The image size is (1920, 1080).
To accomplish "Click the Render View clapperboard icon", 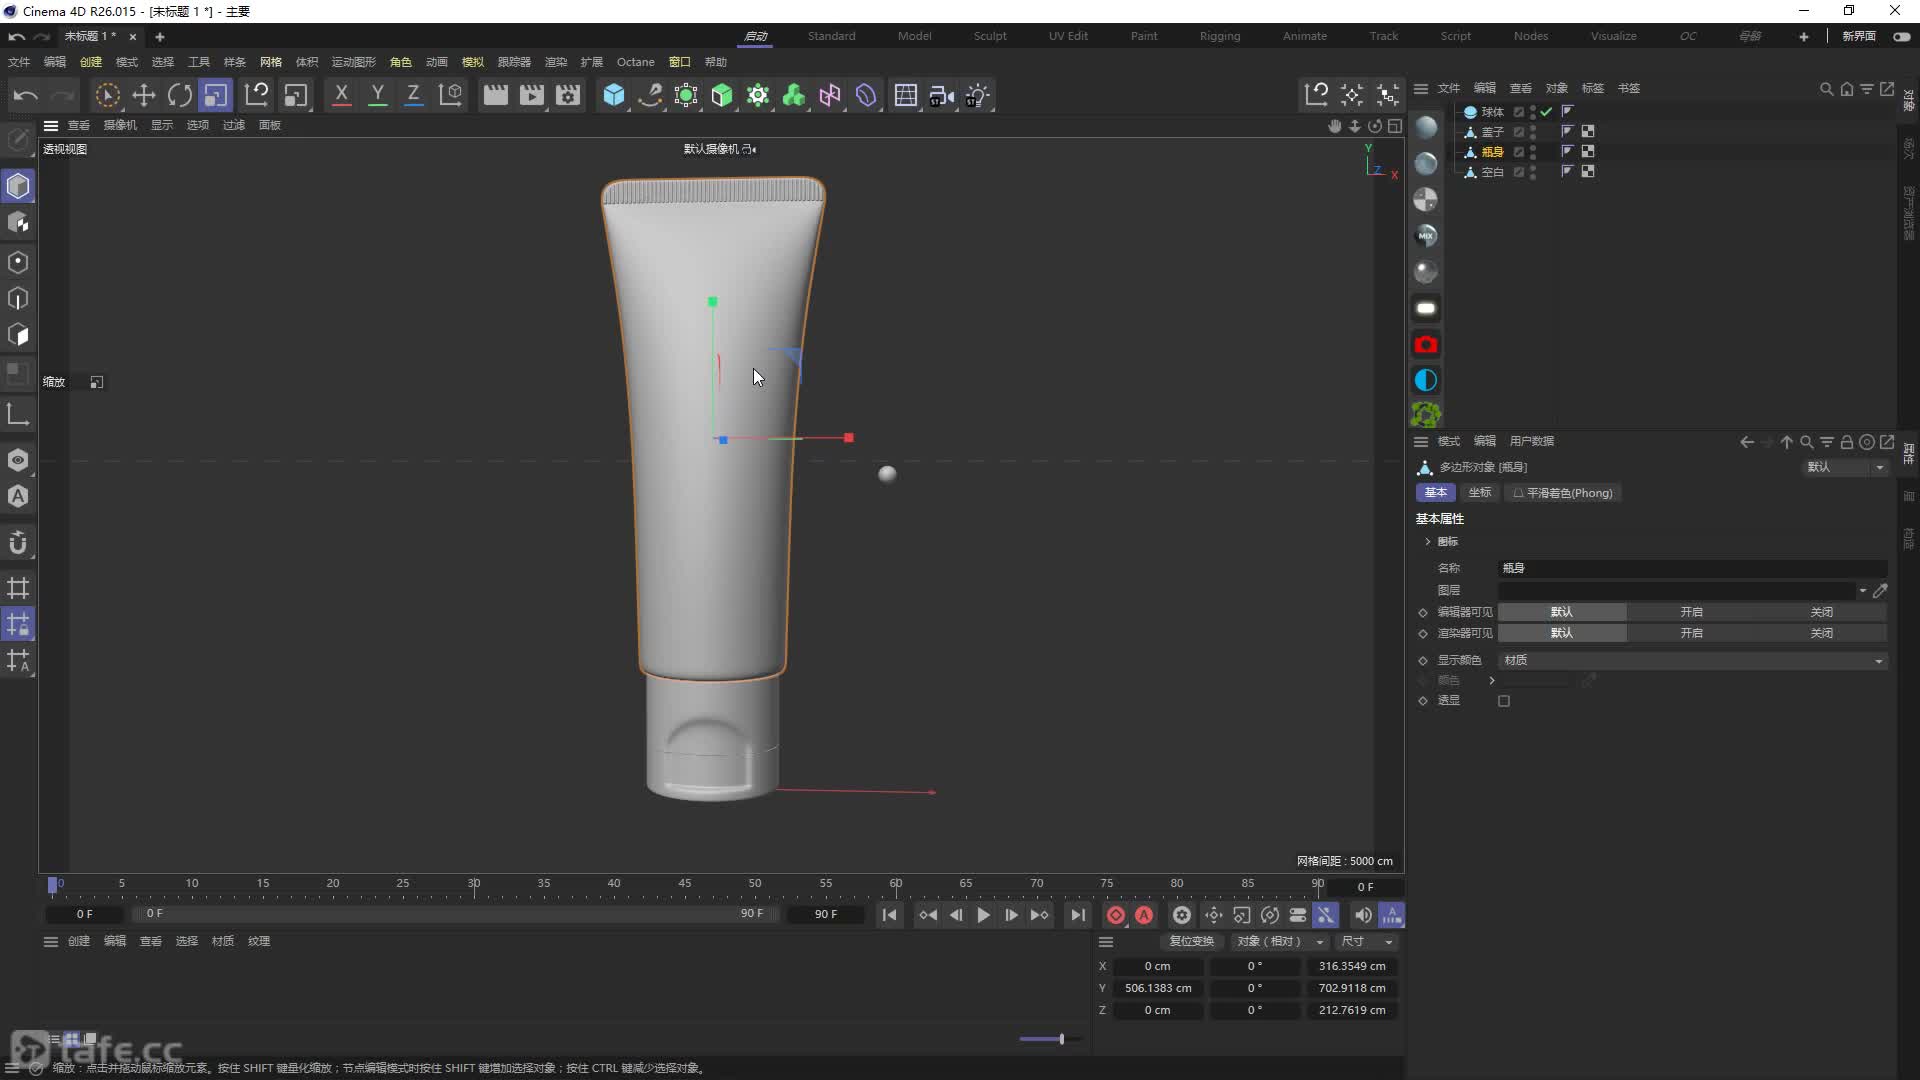I will pyautogui.click(x=495, y=95).
